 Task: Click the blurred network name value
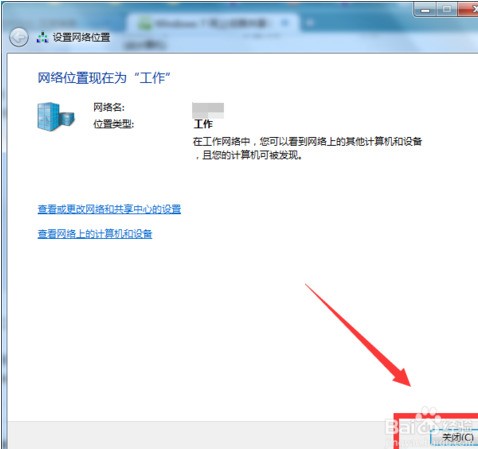coord(208,111)
